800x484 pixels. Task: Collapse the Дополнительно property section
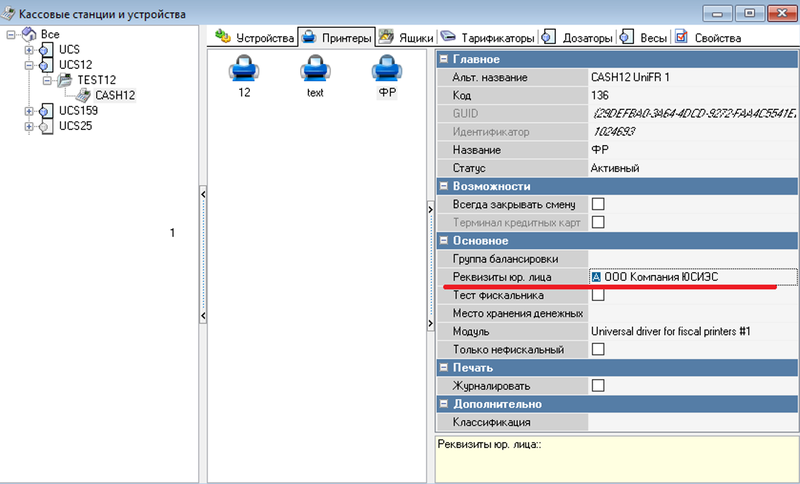coord(444,403)
